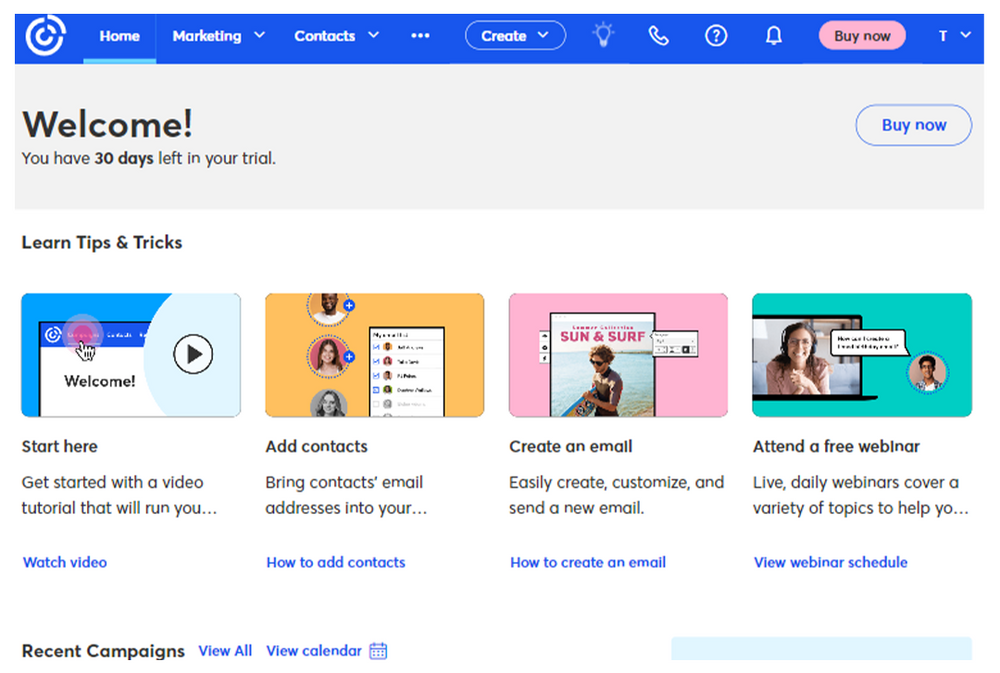The image size is (1000, 673).
Task: Open the T account profile menu
Action: pyautogui.click(x=954, y=36)
